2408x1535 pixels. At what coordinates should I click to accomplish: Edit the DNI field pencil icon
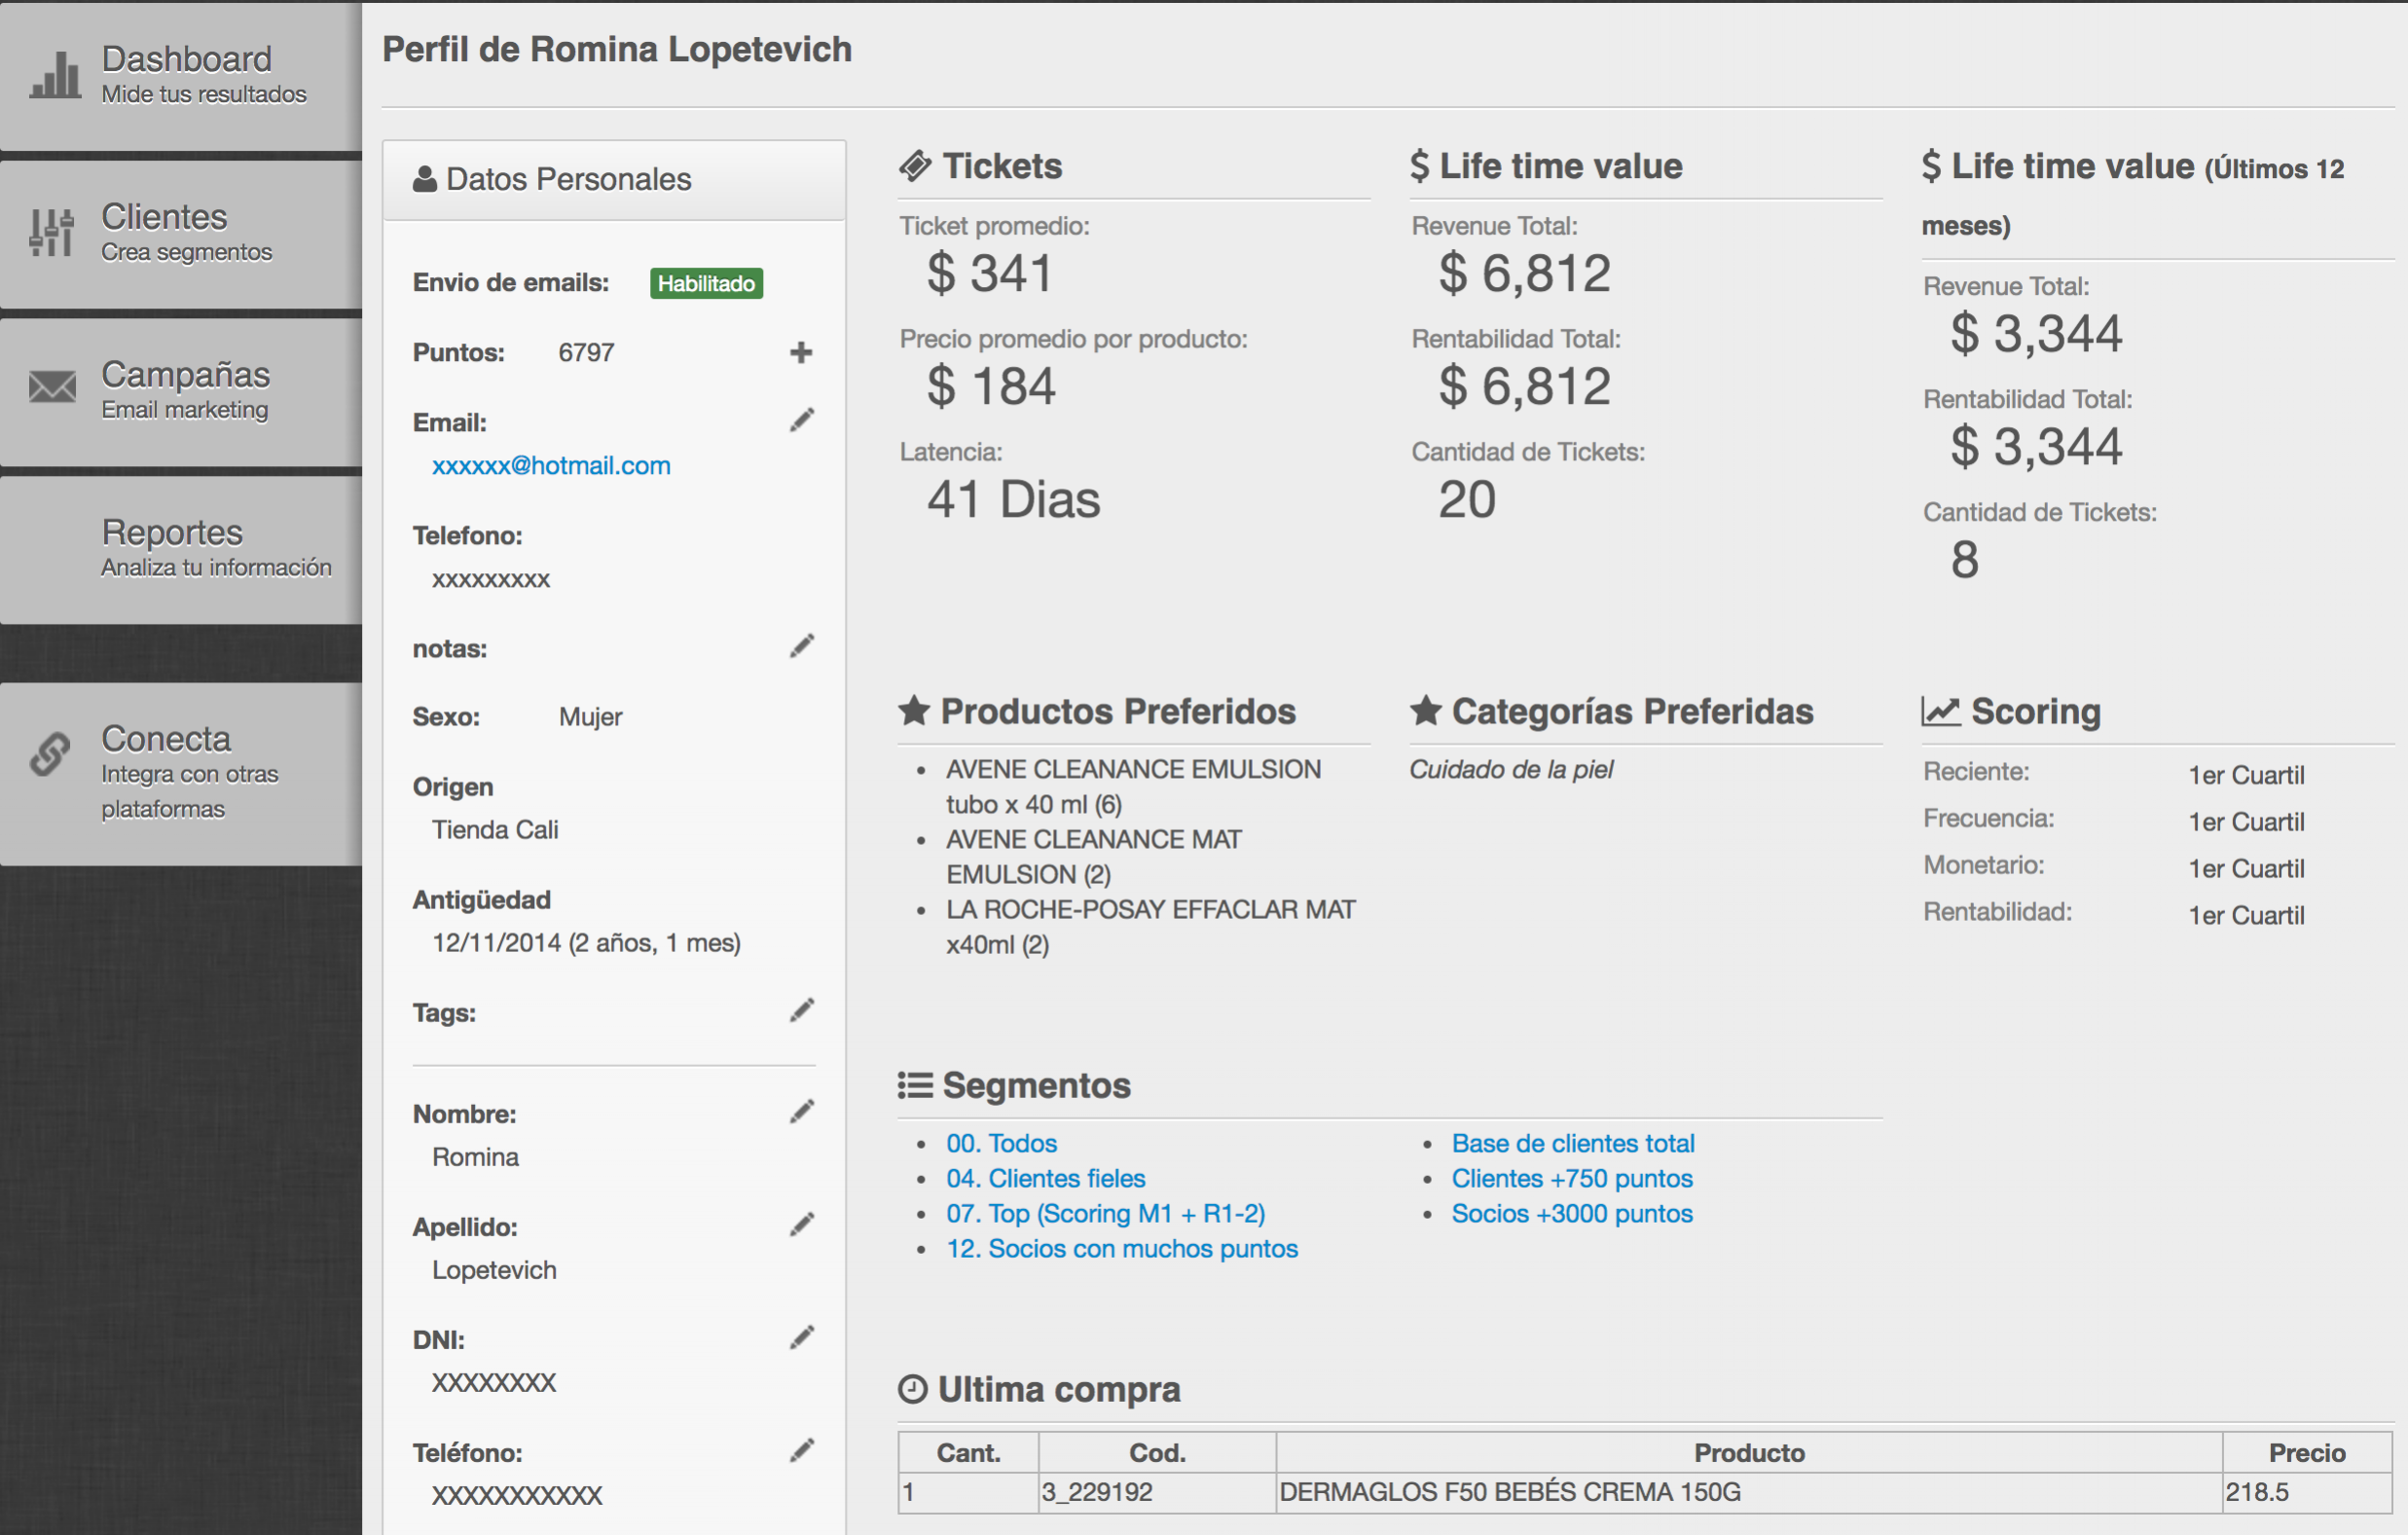[x=802, y=1337]
